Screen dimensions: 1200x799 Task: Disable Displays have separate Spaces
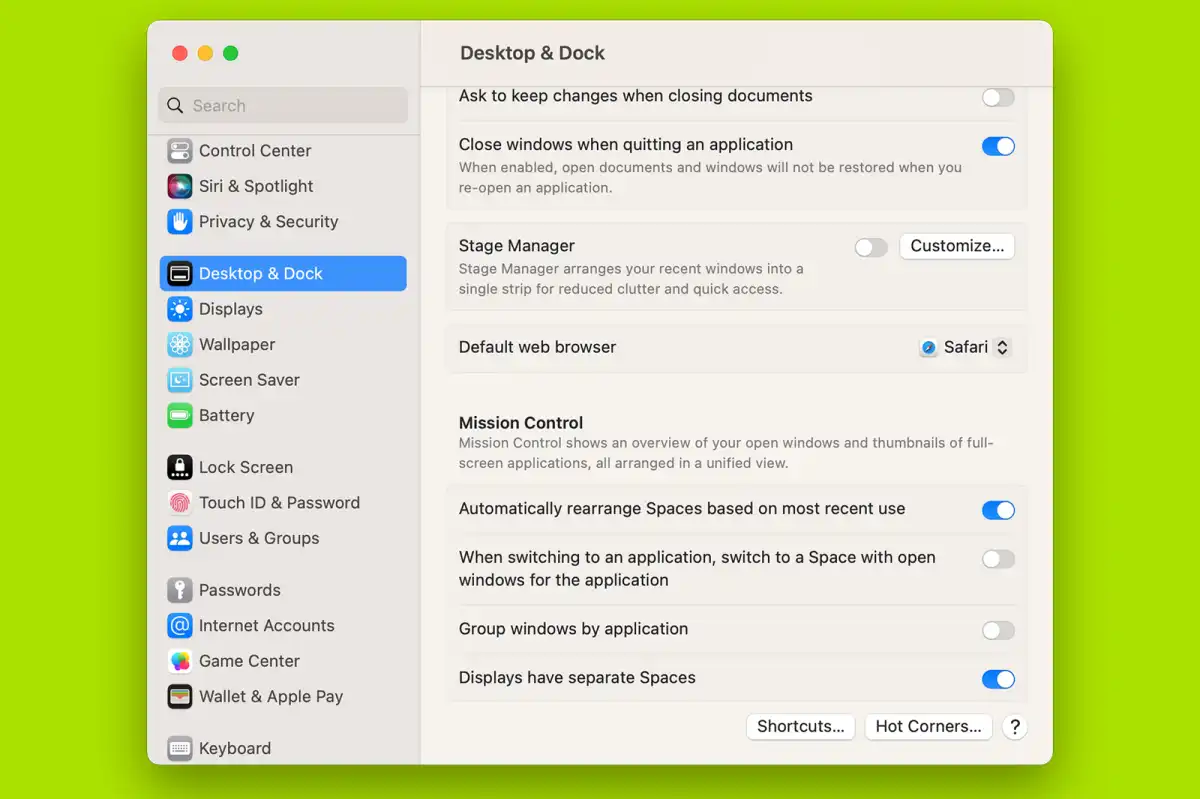pos(998,679)
